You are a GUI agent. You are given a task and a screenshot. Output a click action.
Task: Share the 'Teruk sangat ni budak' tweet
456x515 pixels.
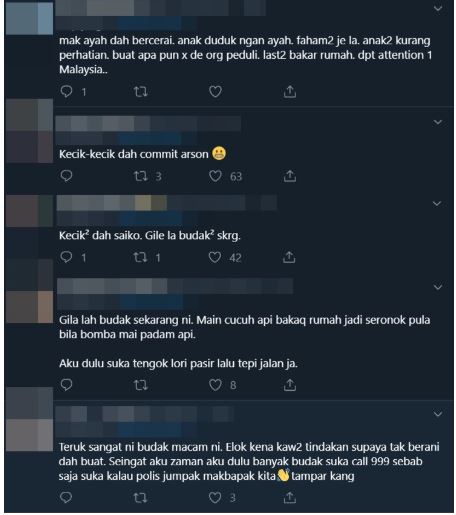coord(289,497)
